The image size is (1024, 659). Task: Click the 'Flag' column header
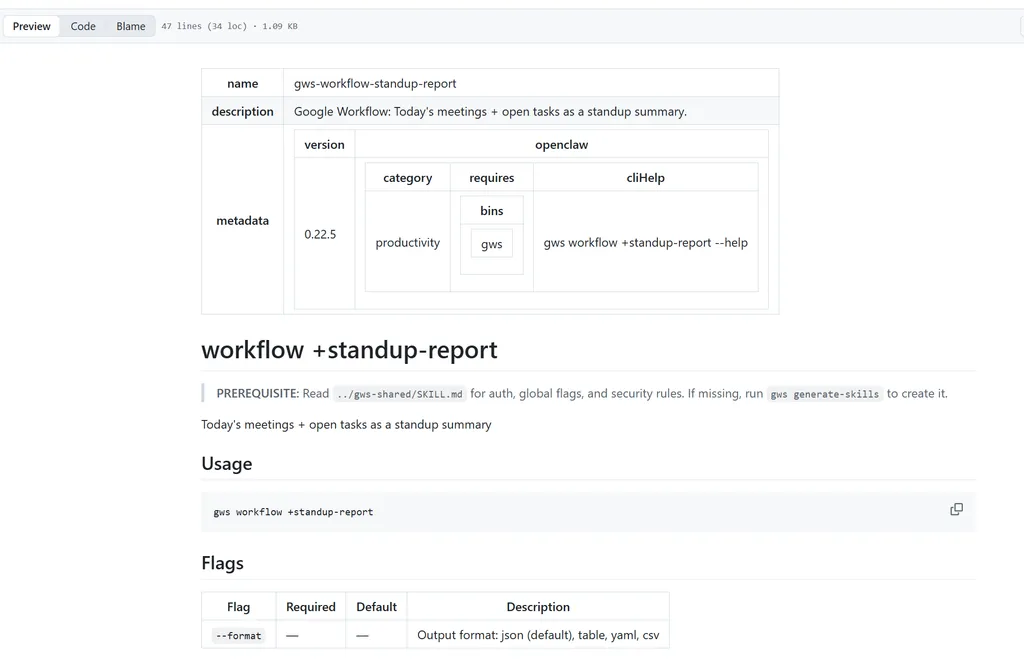point(238,607)
